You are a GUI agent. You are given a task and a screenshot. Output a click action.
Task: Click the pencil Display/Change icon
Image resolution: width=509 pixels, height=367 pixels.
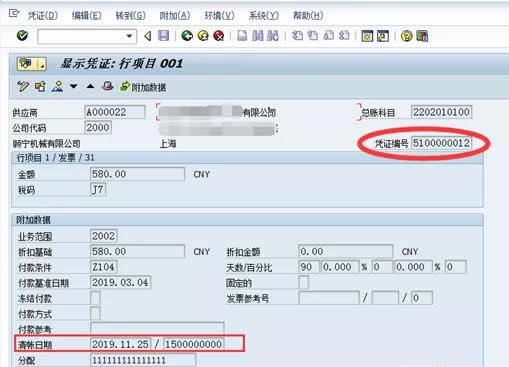click(x=23, y=87)
